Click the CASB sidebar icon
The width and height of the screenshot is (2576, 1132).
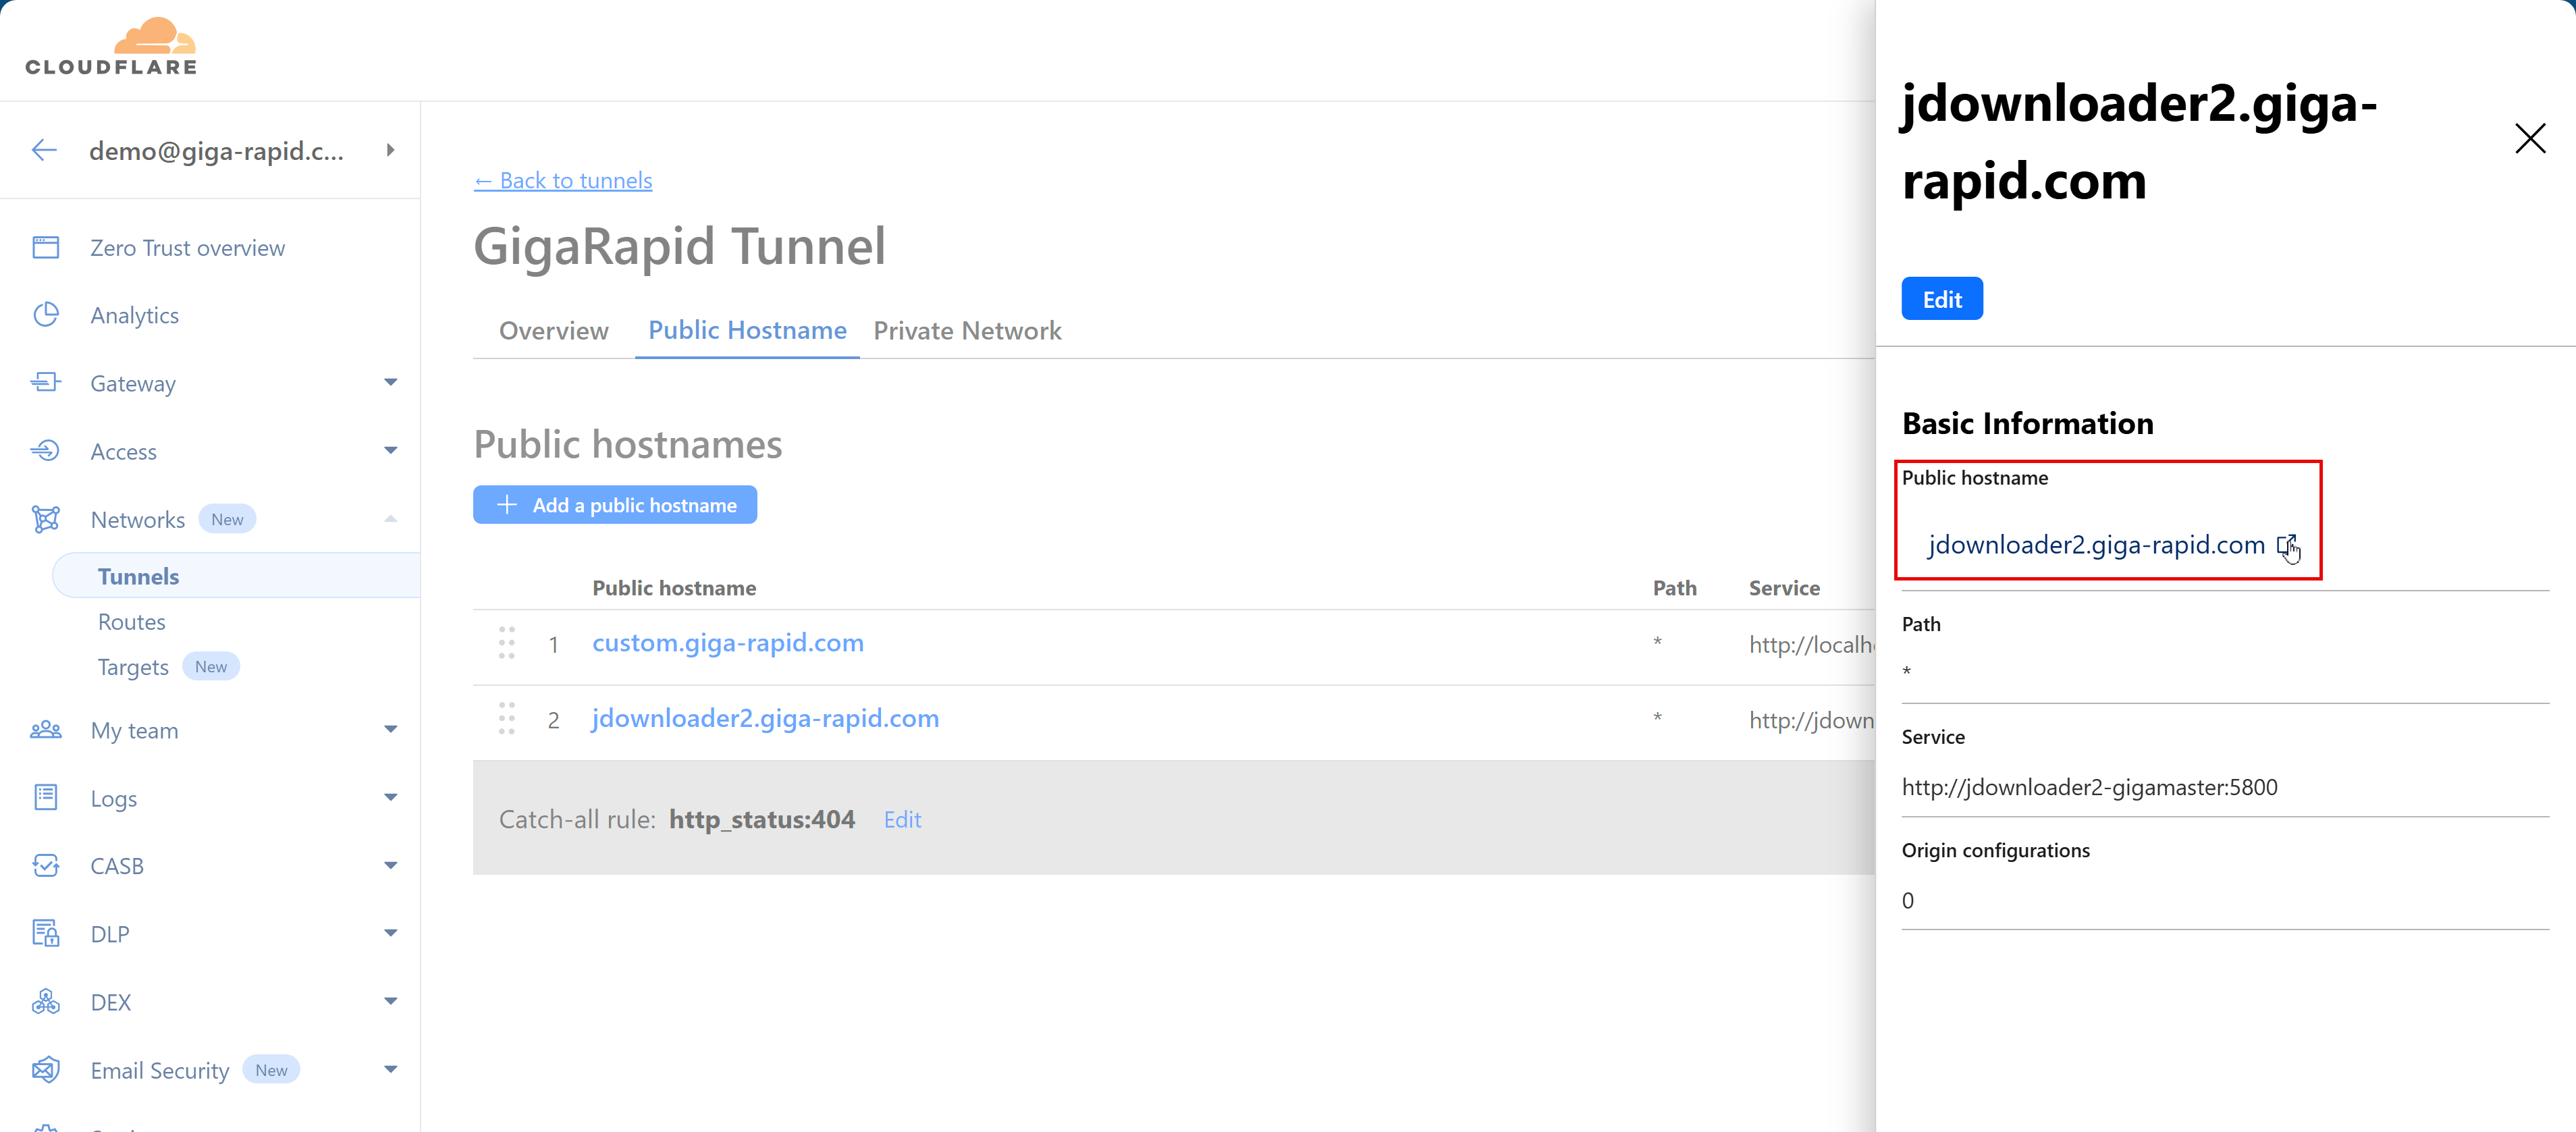pos(46,865)
